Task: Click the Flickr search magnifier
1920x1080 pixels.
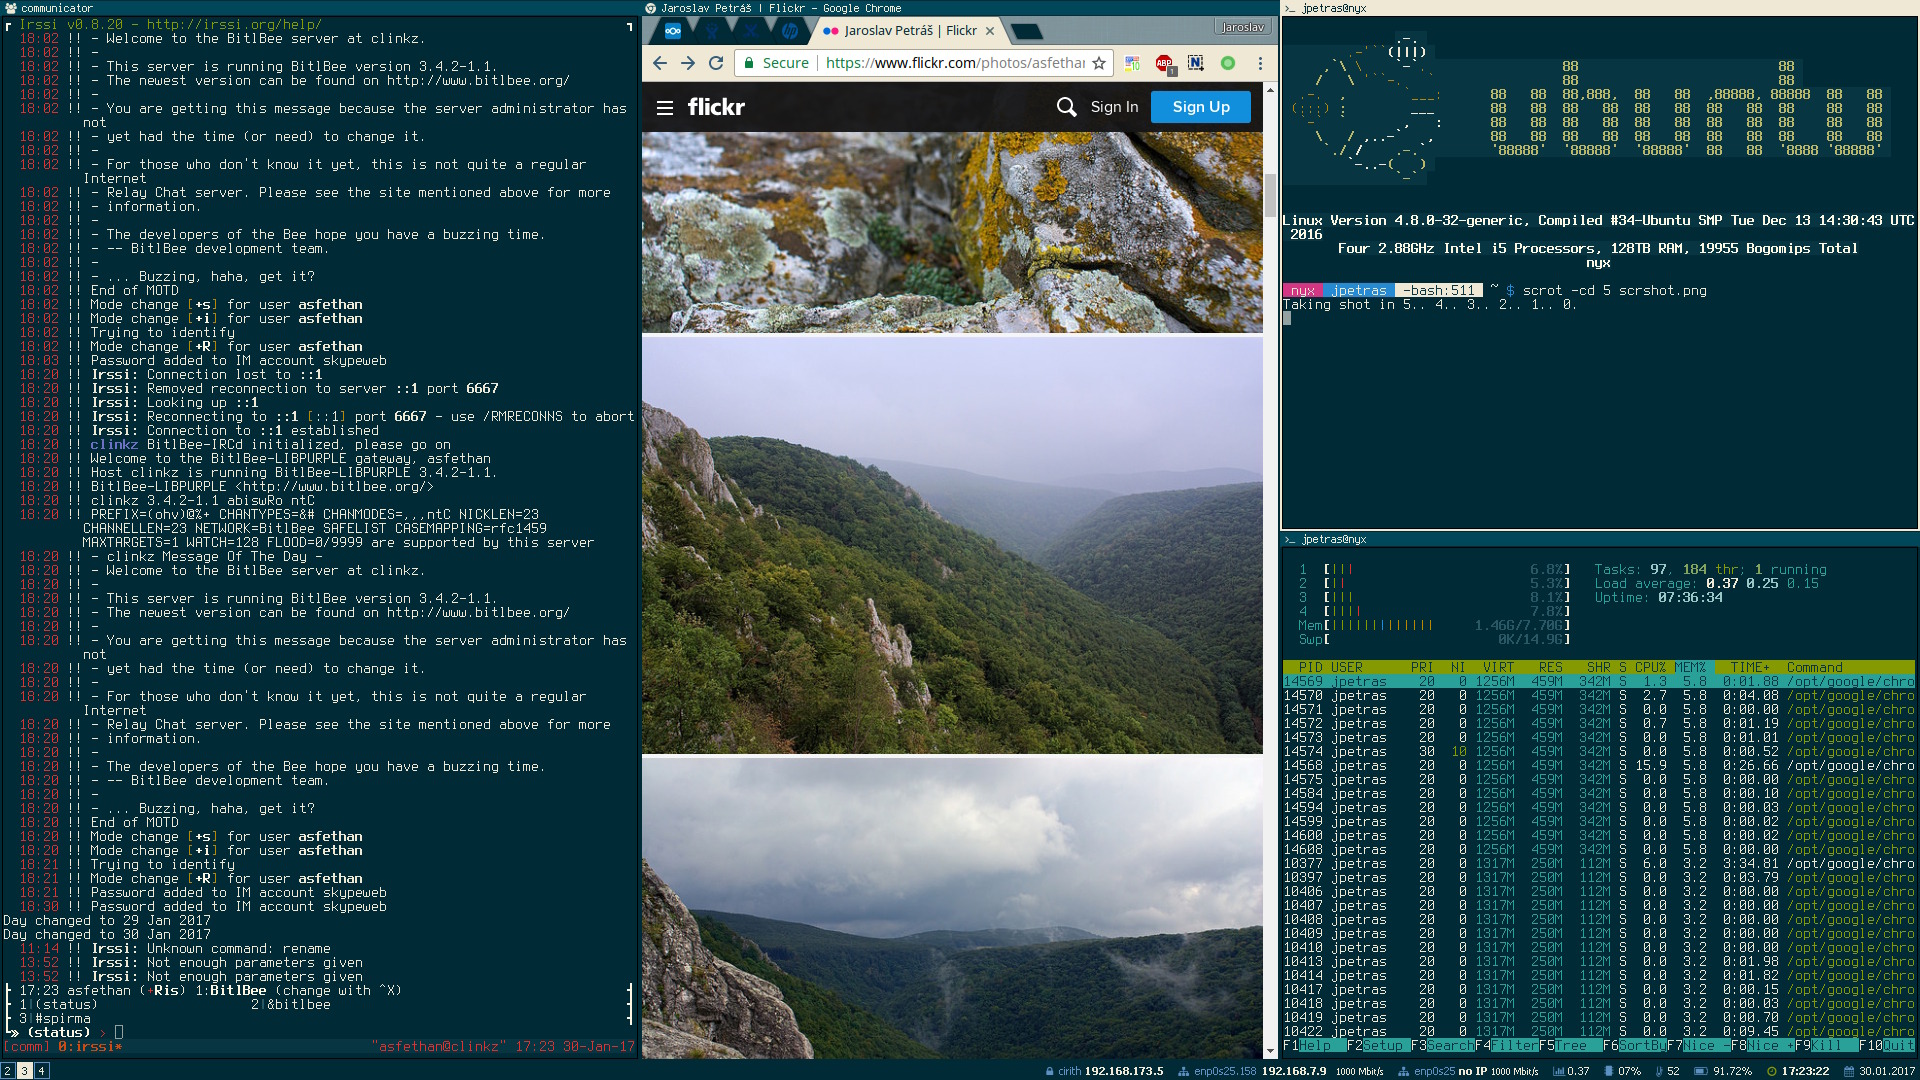Action: click(x=1067, y=107)
